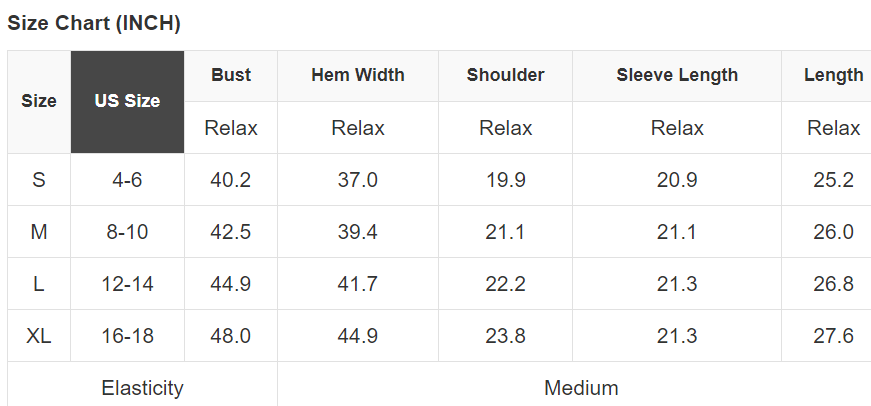Click sleeve length value 20.9
The width and height of the screenshot is (871, 406).
(677, 180)
